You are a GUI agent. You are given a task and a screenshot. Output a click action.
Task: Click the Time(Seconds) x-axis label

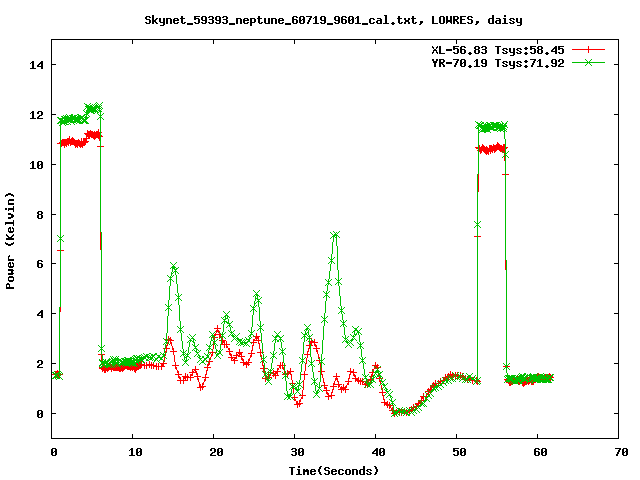(x=333, y=471)
